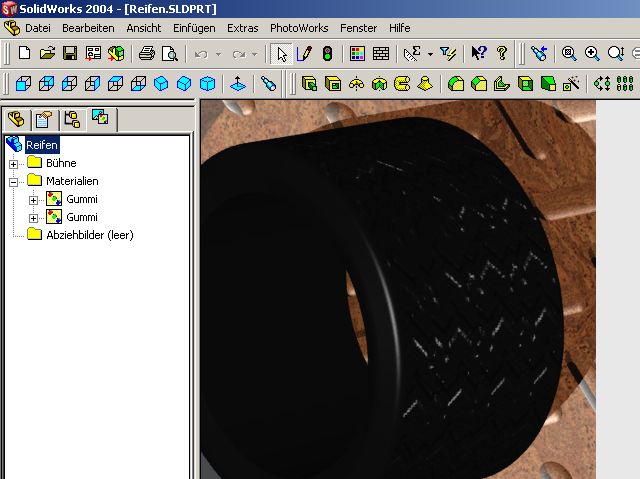Click the Rebuild traffic light icon

(327, 53)
